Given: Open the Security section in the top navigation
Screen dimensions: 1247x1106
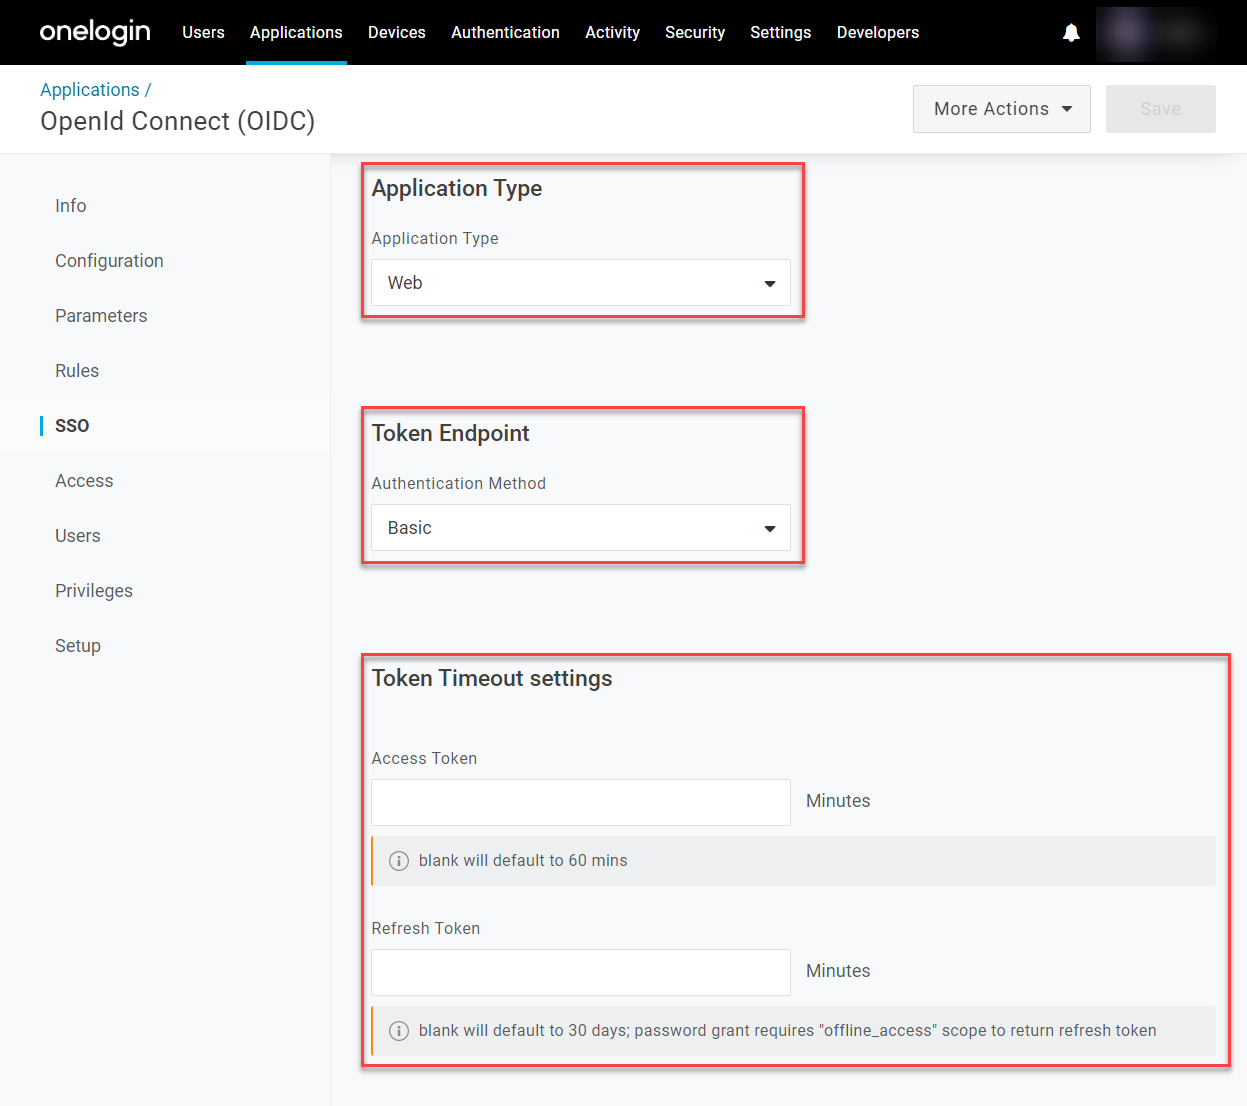Looking at the screenshot, I should 695,32.
